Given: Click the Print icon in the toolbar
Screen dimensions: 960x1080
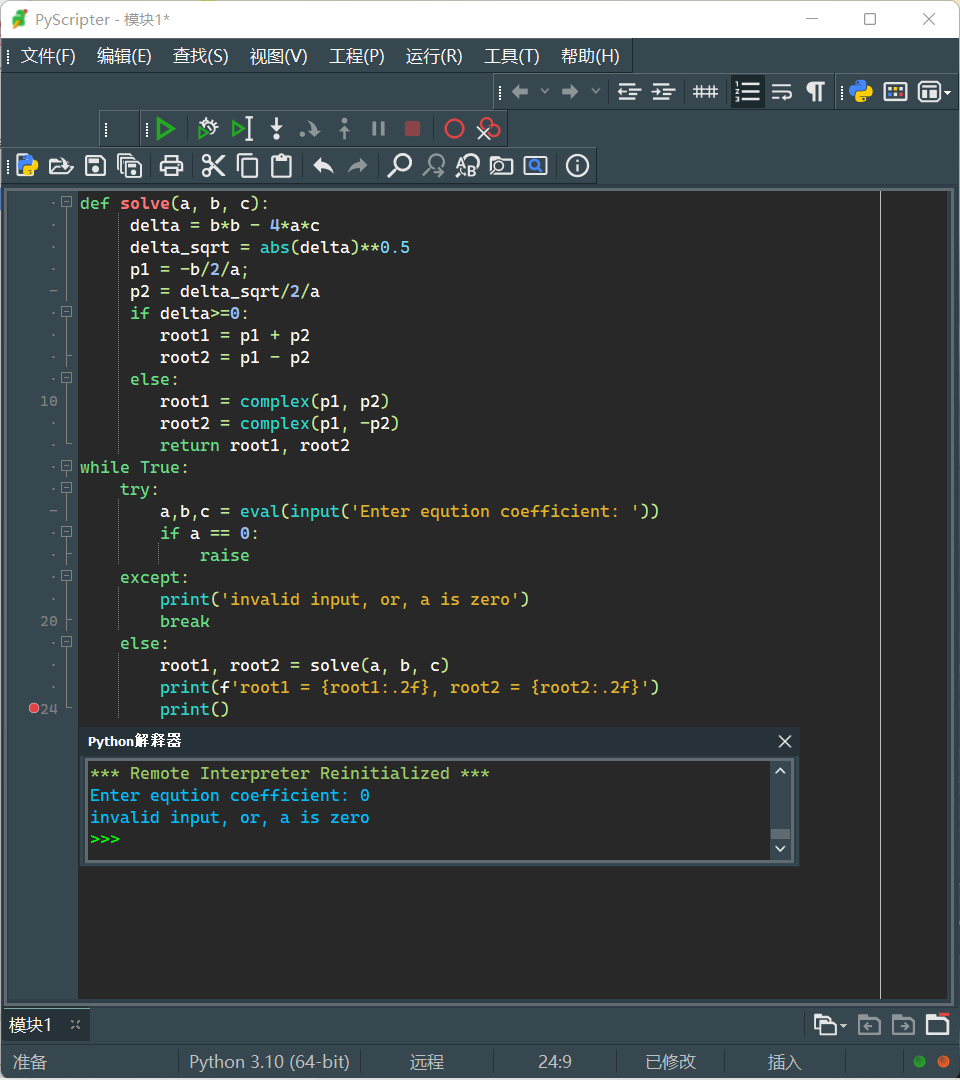Looking at the screenshot, I should [172, 166].
